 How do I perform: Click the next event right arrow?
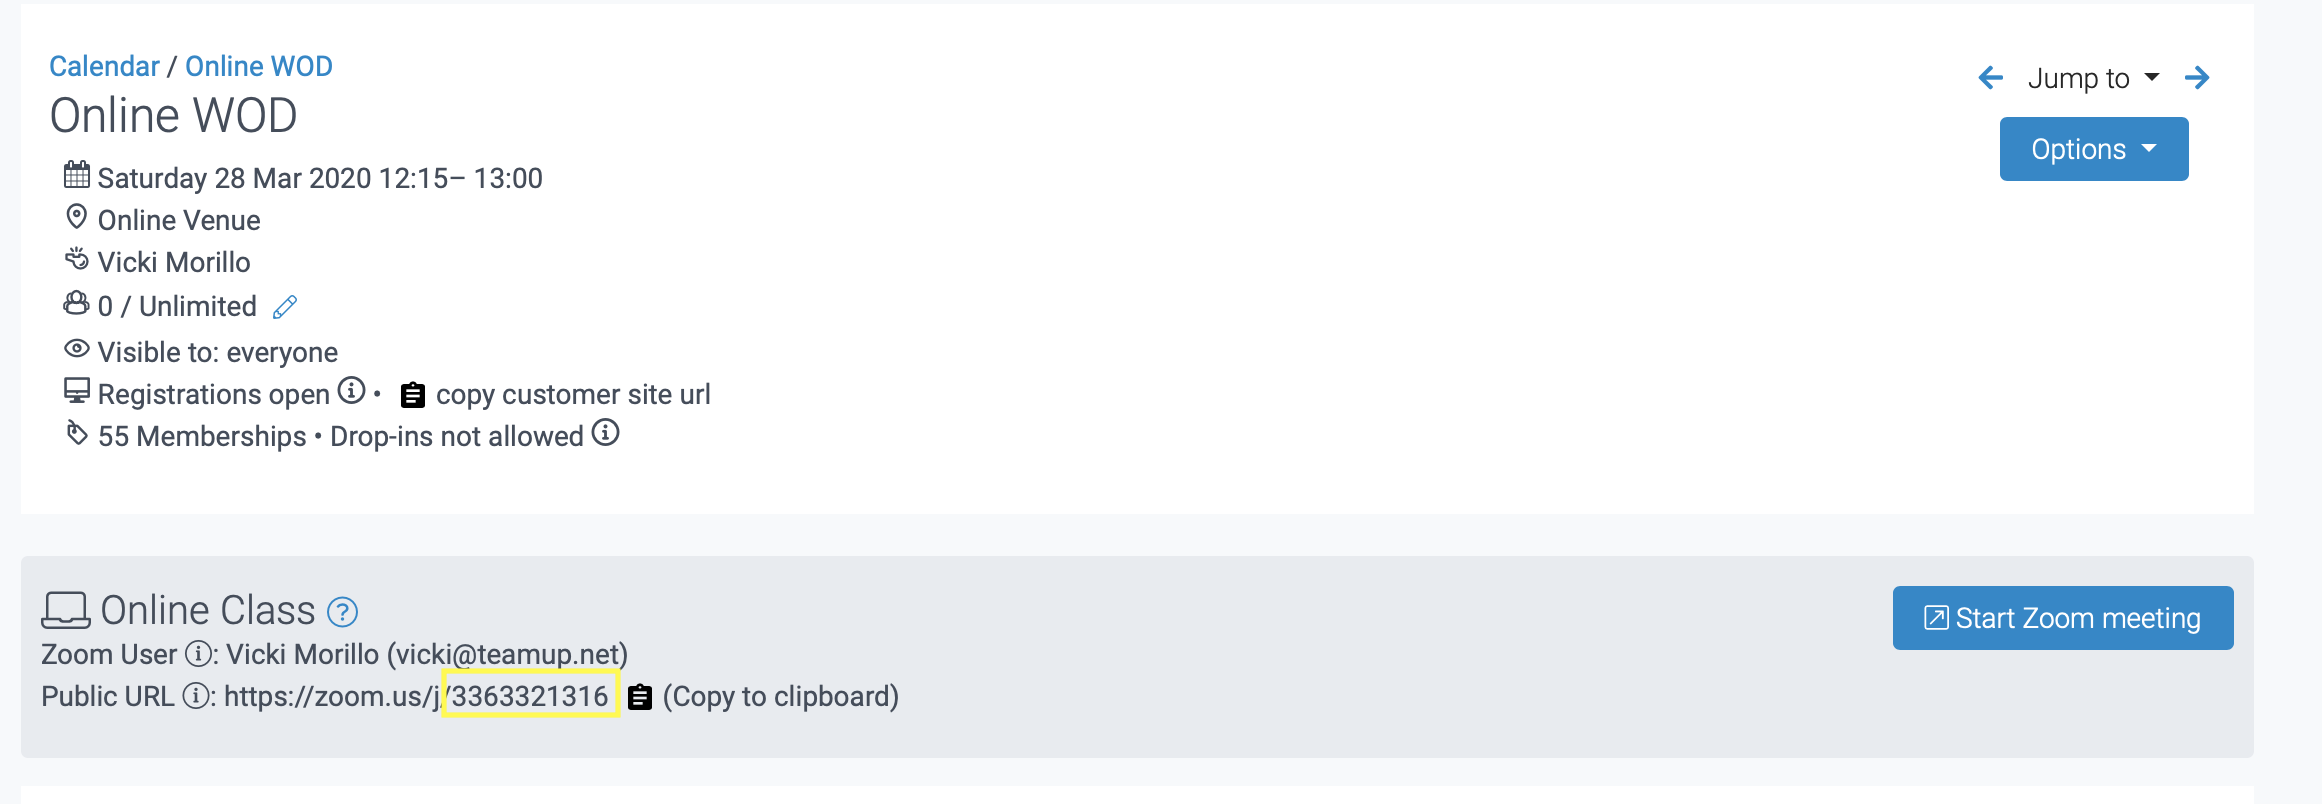(x=2197, y=78)
